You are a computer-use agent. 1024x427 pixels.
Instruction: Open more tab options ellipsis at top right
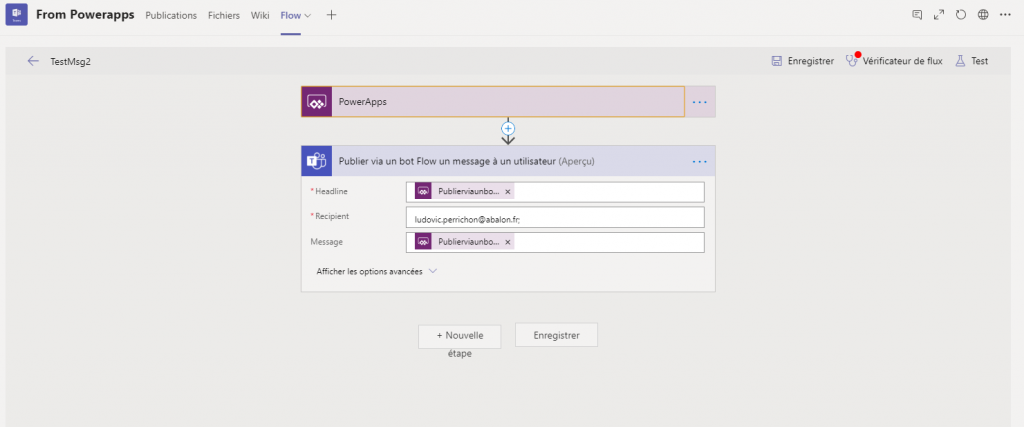1005,15
